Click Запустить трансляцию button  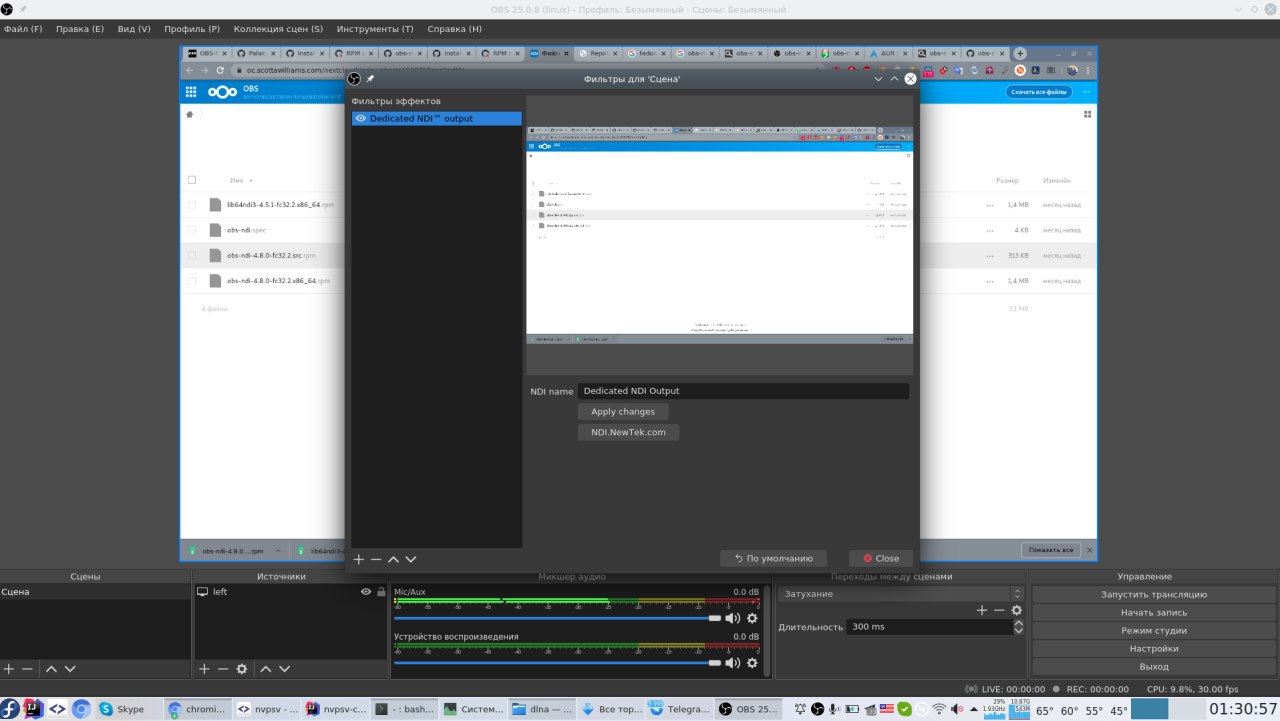click(x=1153, y=594)
